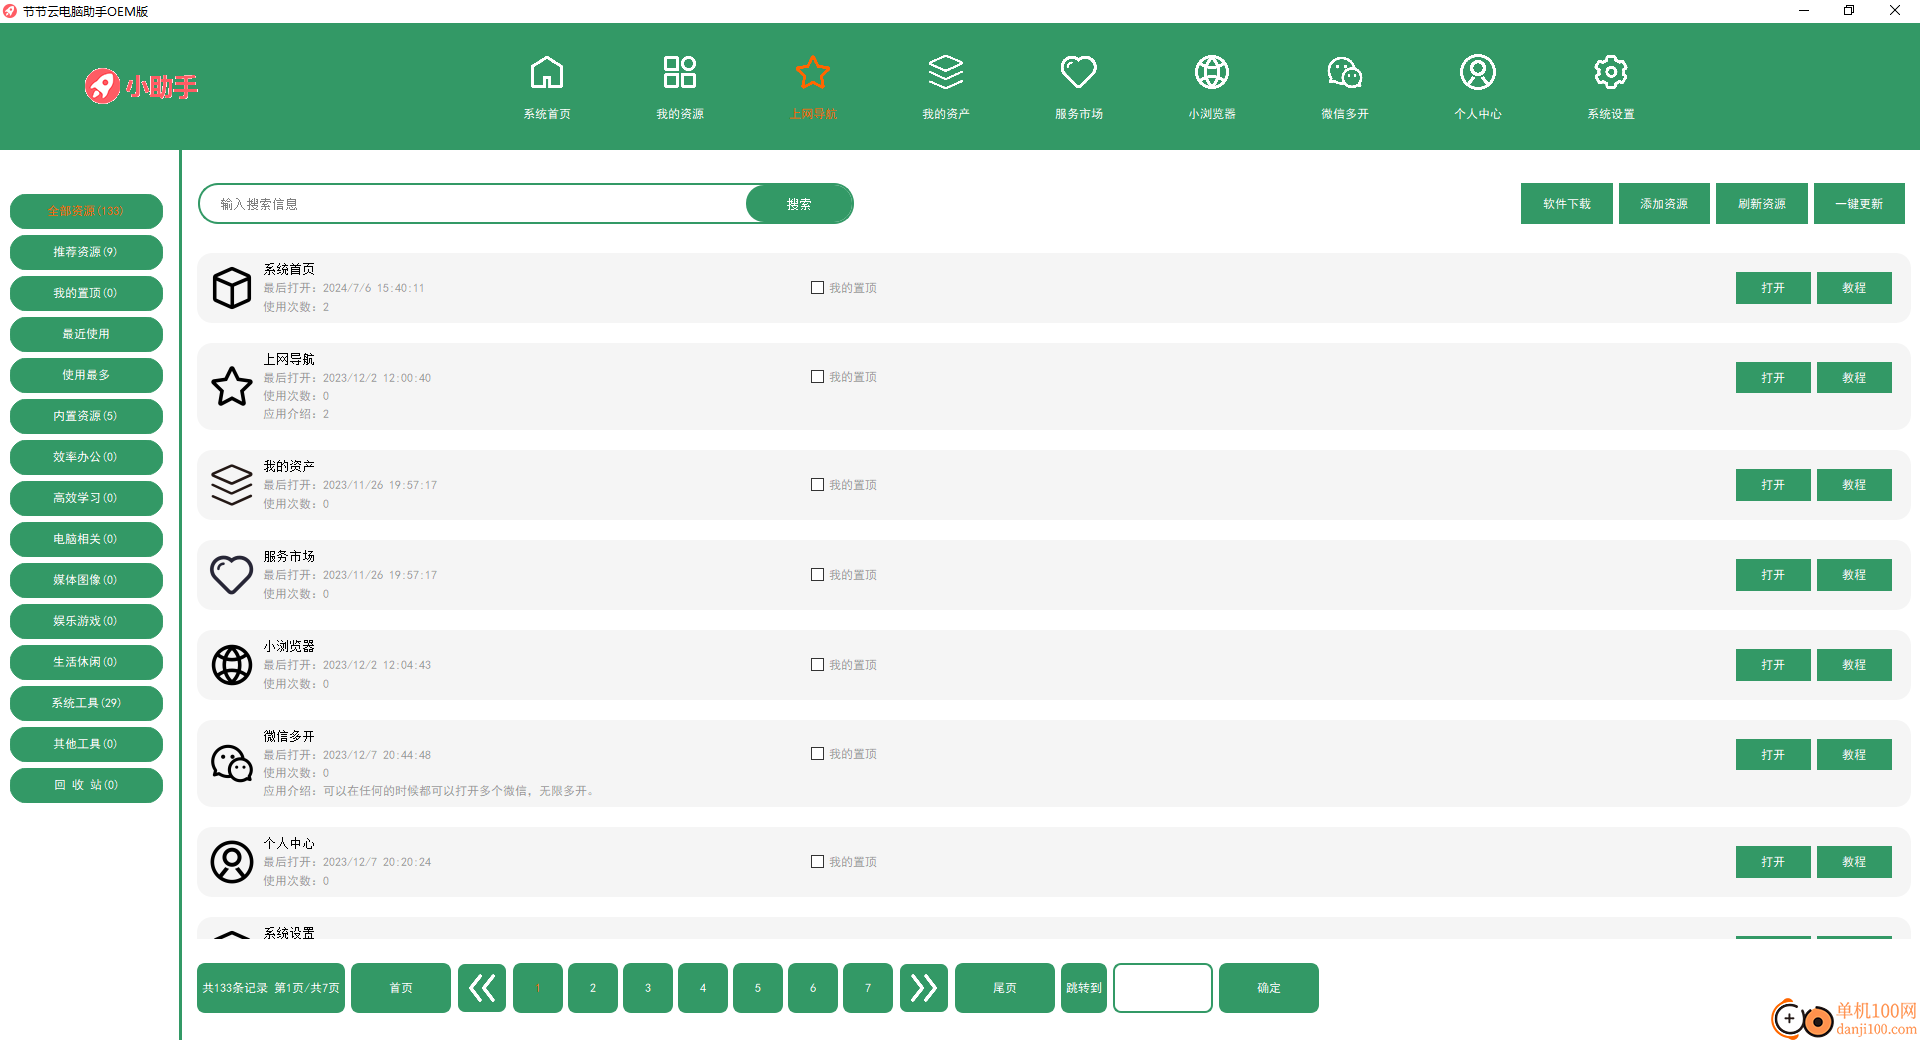This screenshot has height=1040, width=1920.
Task: Open 我的资产 layers icon in top navigation
Action: [945, 73]
